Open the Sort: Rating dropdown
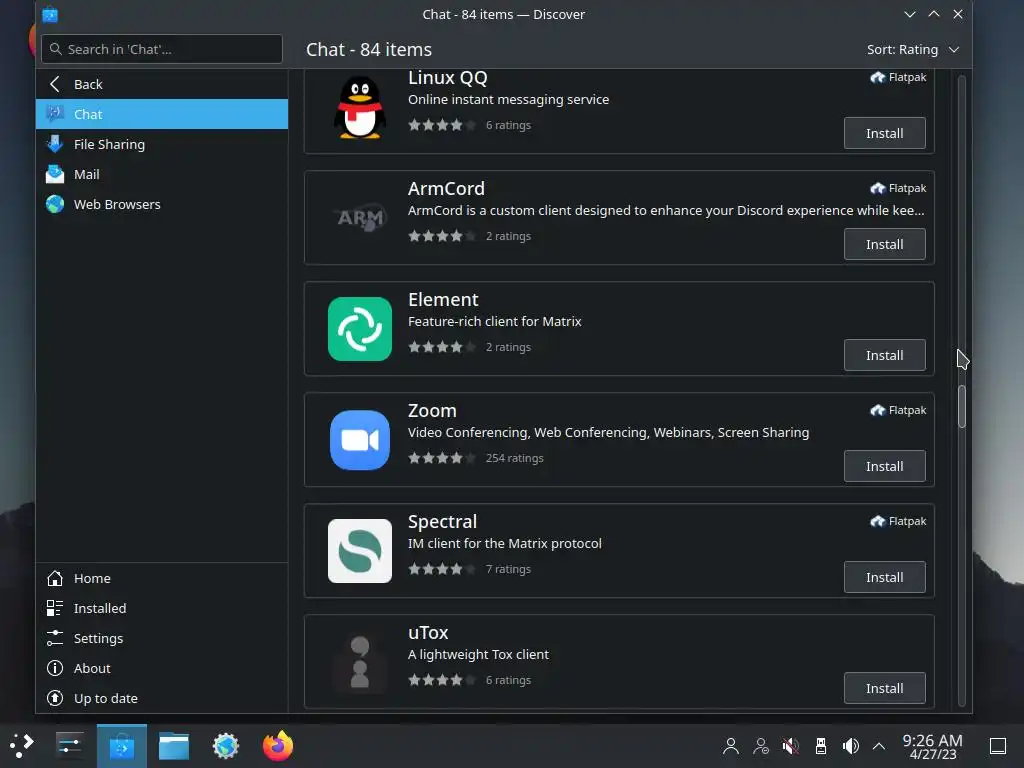1024x768 pixels. (912, 50)
